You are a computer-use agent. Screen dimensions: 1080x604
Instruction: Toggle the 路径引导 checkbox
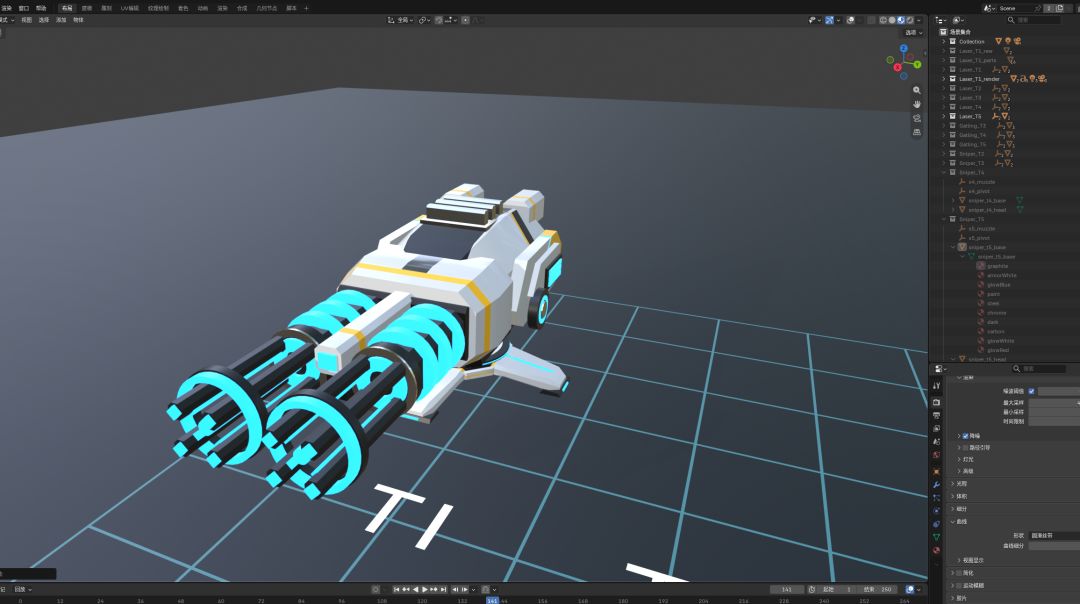(966, 448)
